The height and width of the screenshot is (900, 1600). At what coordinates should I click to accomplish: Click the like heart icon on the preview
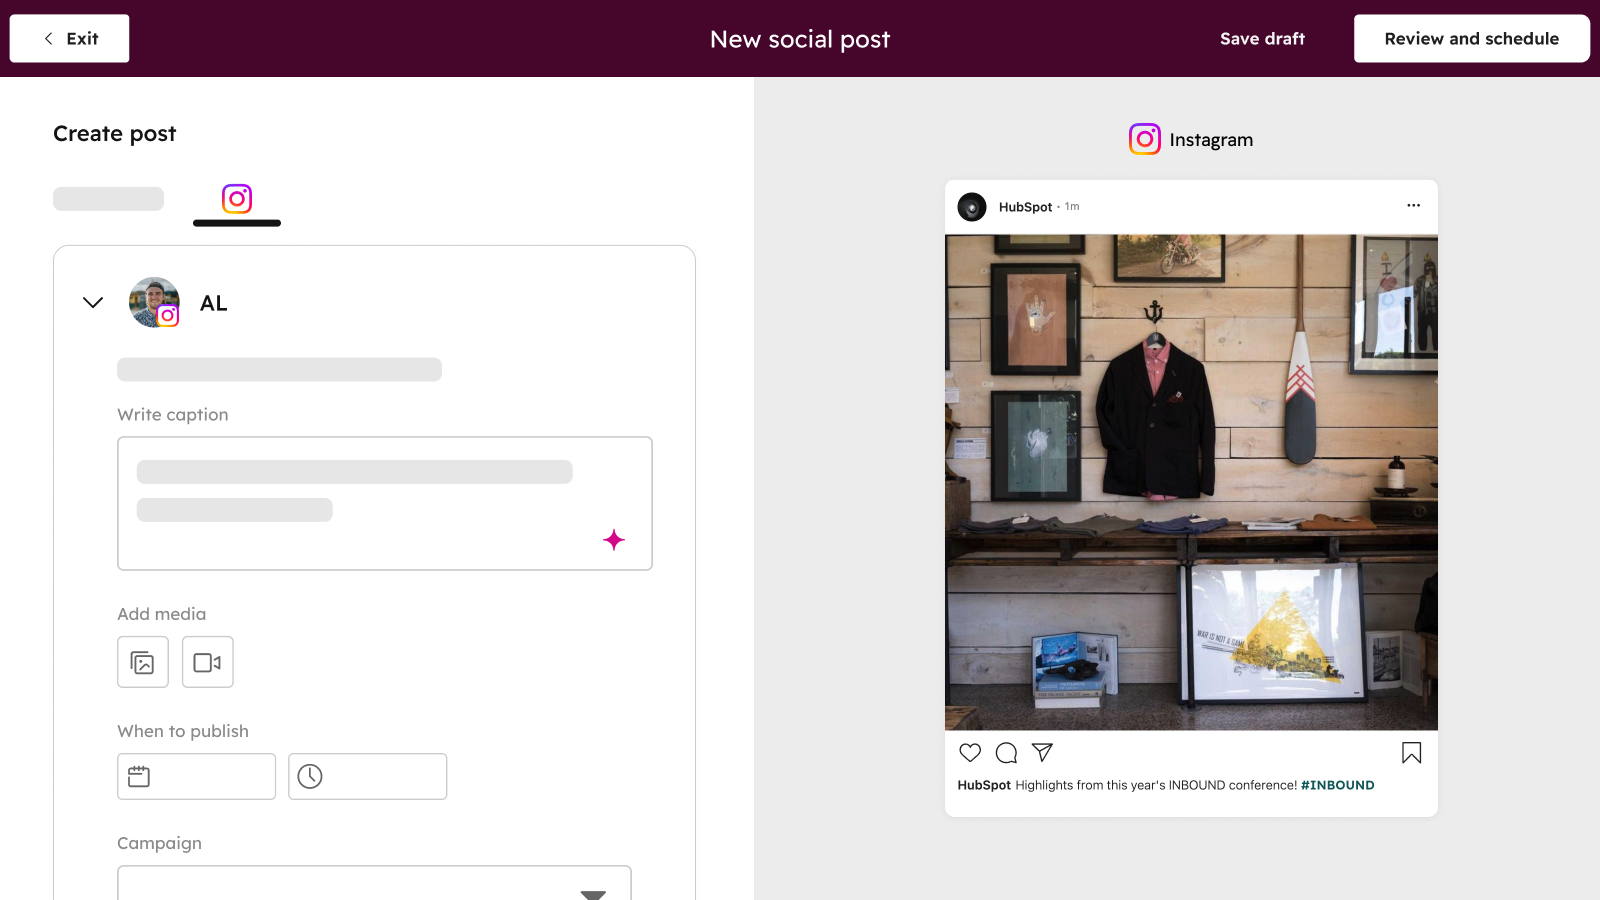click(x=970, y=752)
